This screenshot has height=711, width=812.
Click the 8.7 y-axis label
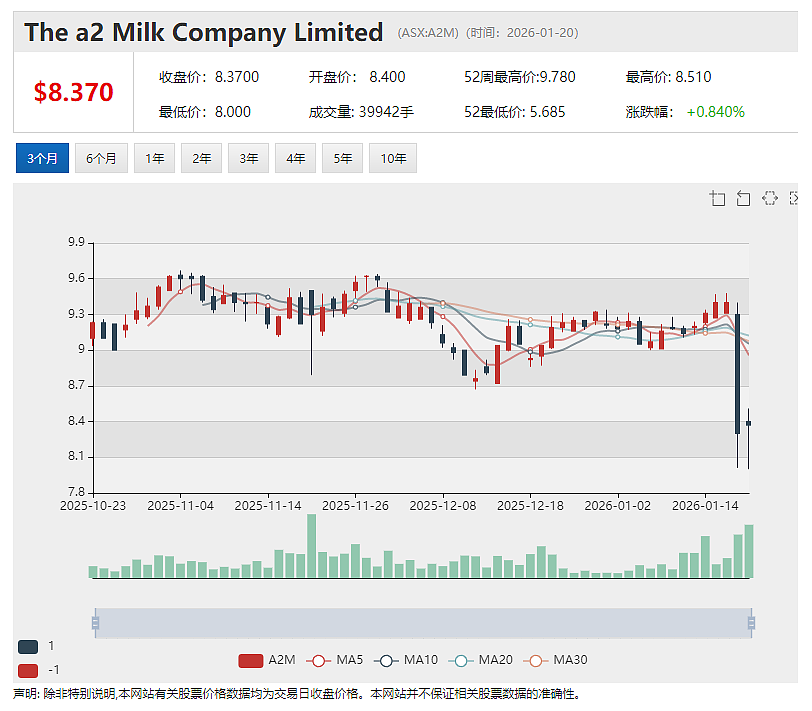[76, 385]
